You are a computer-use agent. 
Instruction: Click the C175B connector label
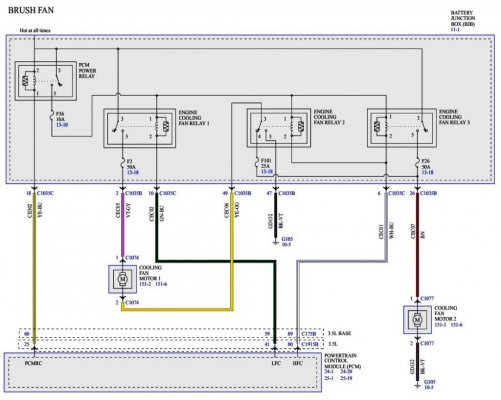308,334
